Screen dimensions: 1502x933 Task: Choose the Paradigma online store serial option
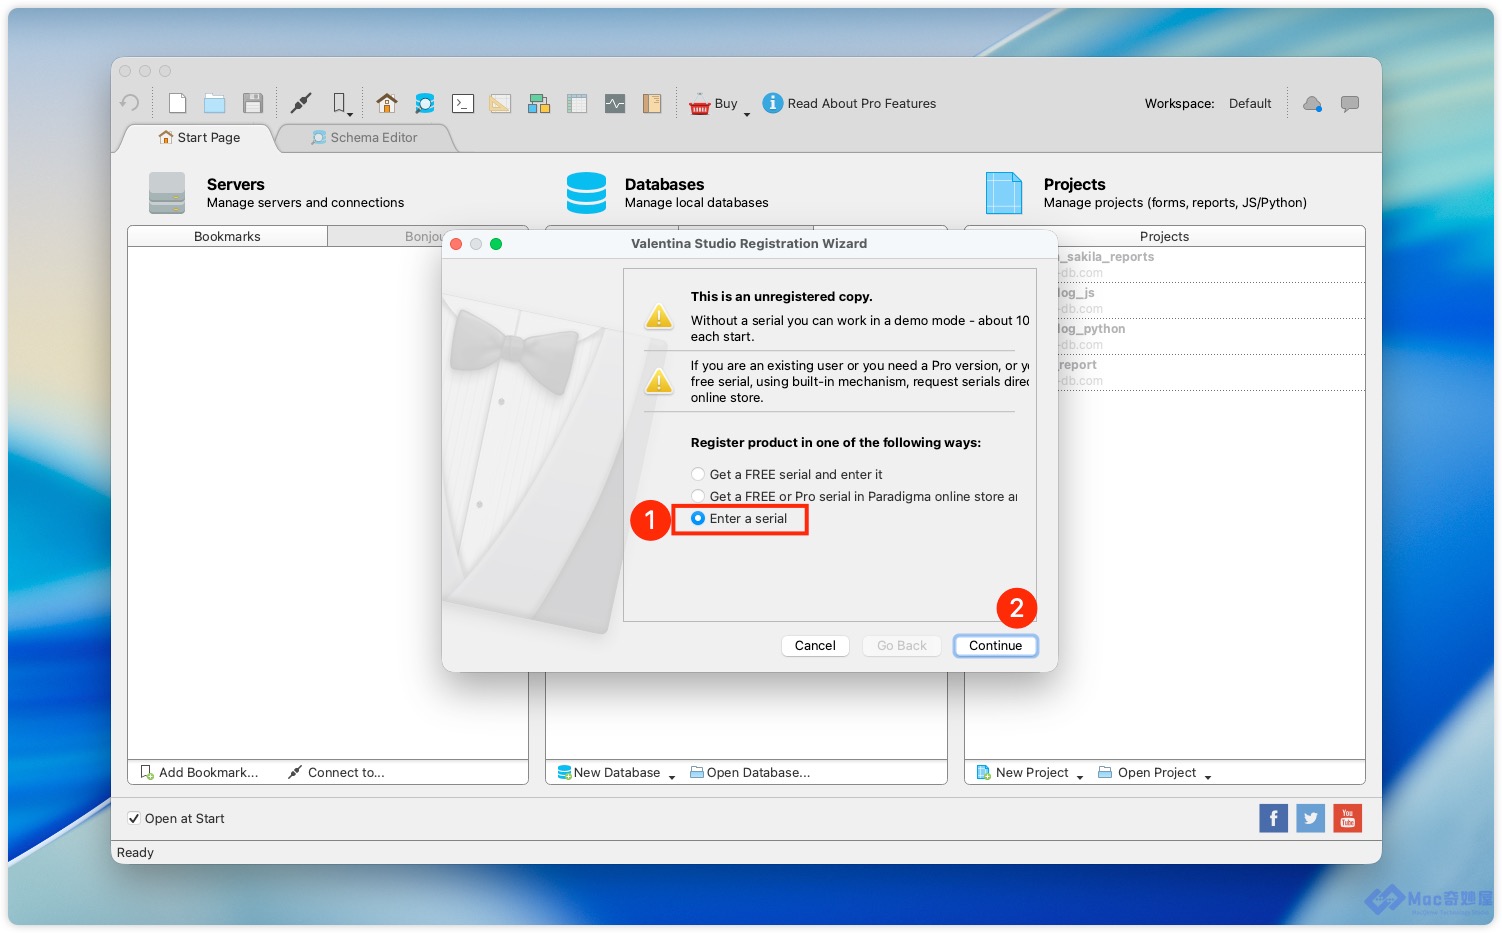855,496
